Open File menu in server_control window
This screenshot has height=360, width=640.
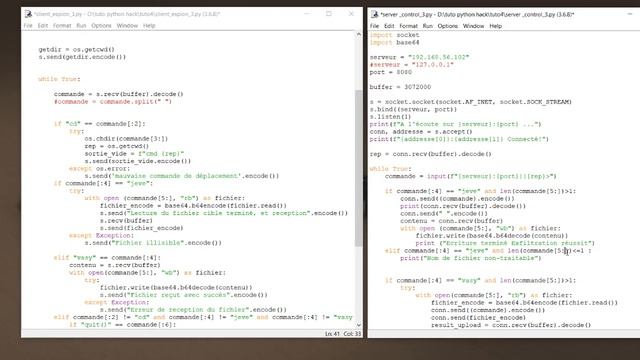[374, 26]
